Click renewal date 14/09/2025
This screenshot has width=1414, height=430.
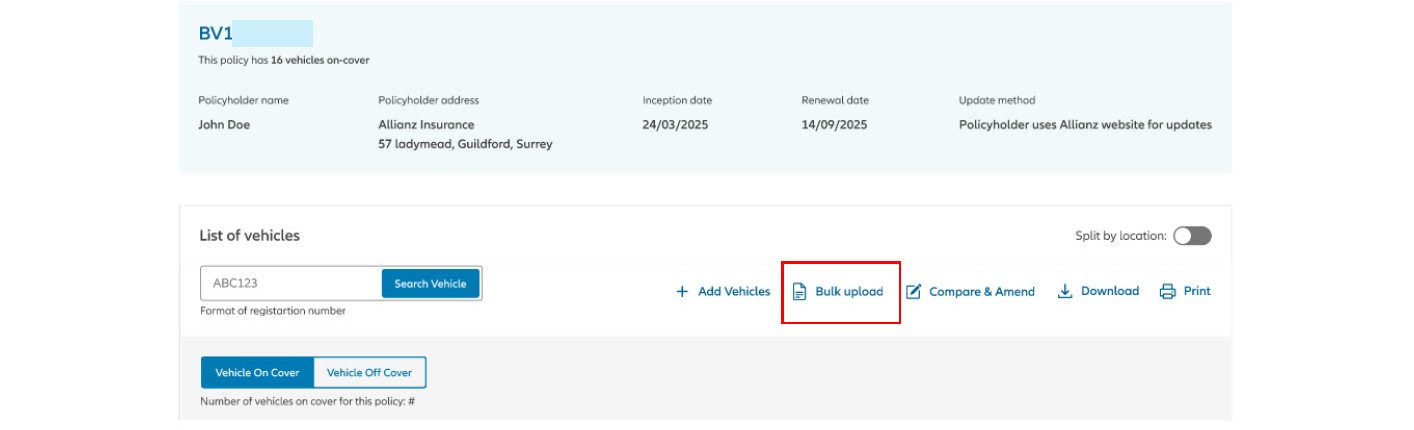click(x=834, y=125)
